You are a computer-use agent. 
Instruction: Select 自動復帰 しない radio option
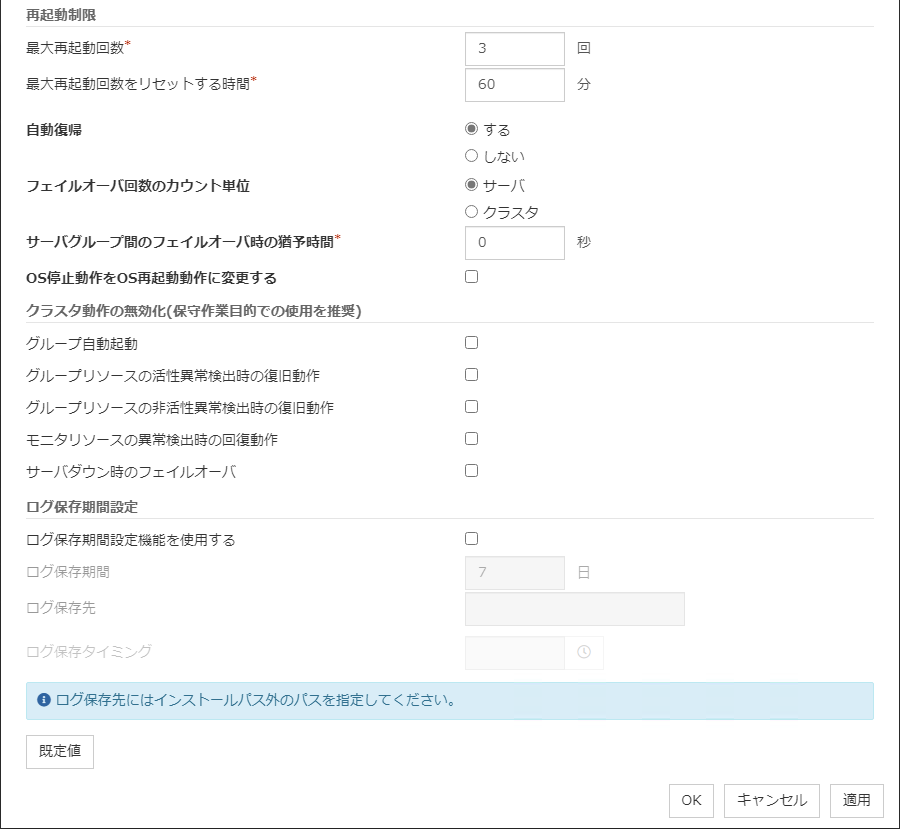pyautogui.click(x=472, y=156)
